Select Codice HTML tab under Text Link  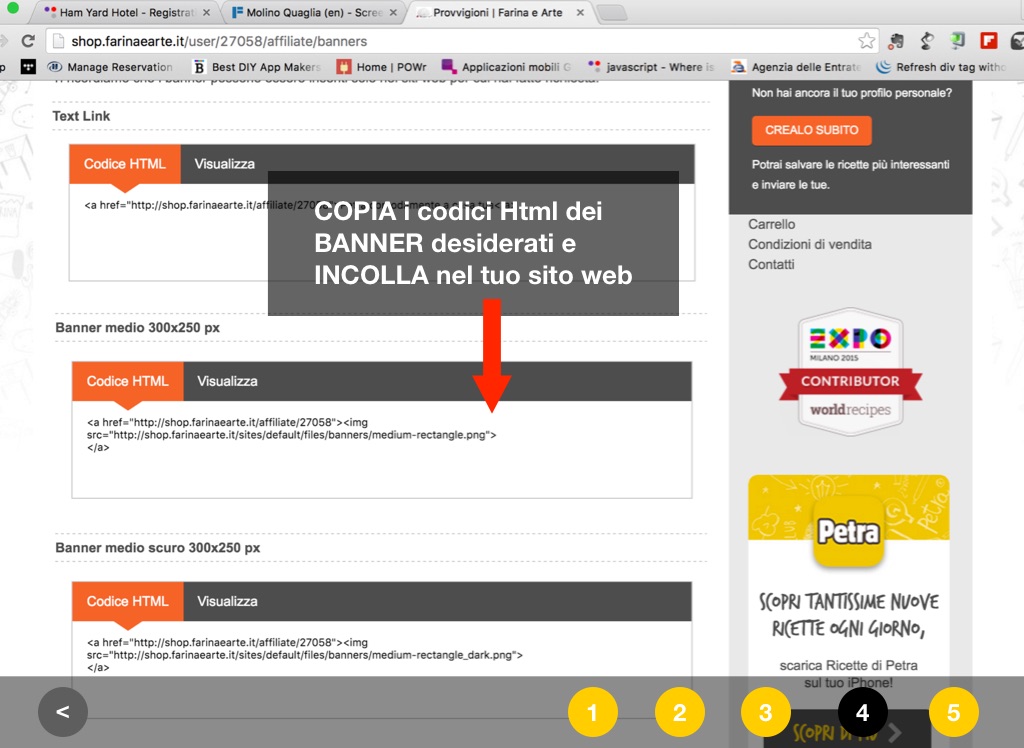pyautogui.click(x=125, y=164)
